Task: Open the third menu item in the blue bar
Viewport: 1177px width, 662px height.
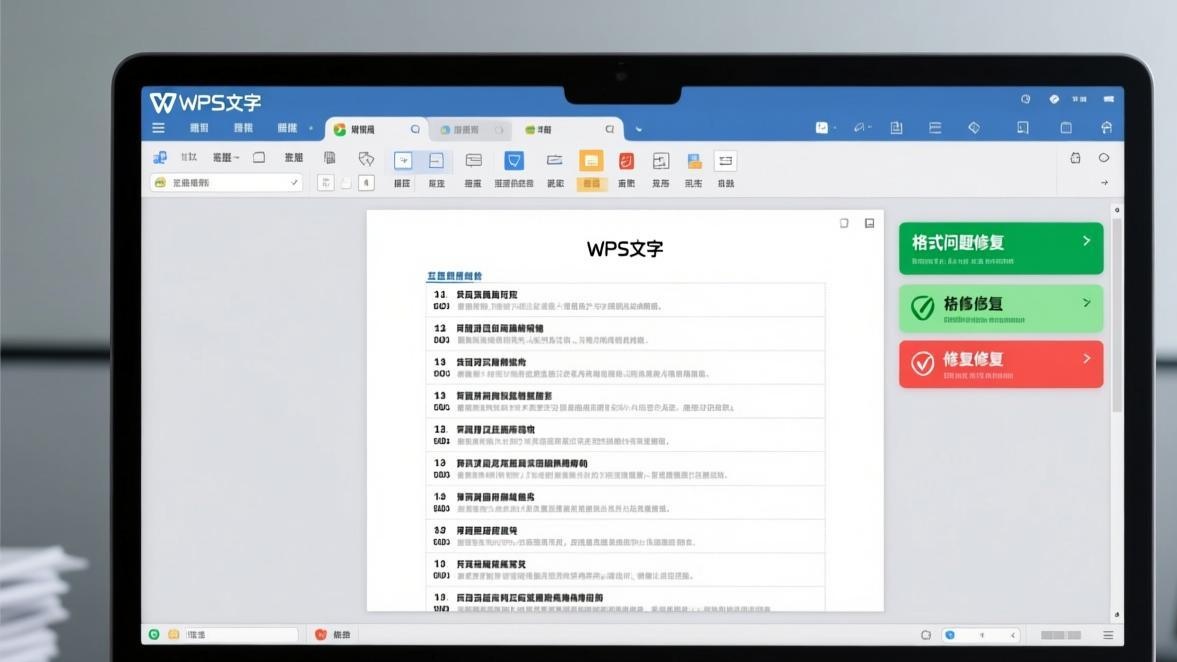Action: click(287, 128)
